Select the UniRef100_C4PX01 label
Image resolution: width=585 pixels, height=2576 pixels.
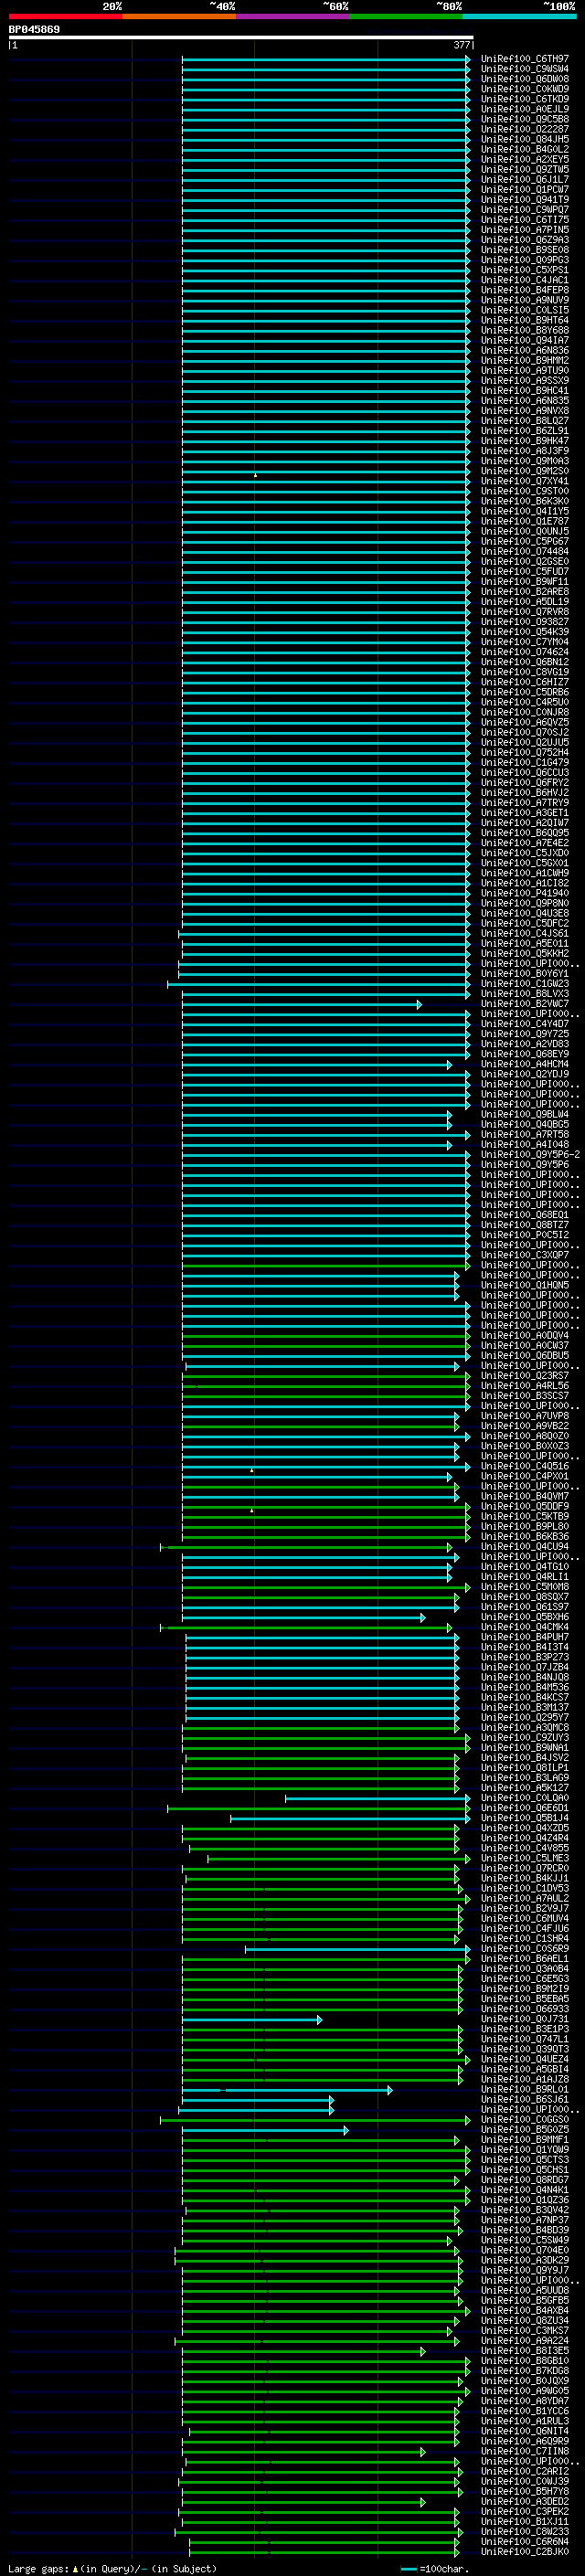tap(524, 1476)
